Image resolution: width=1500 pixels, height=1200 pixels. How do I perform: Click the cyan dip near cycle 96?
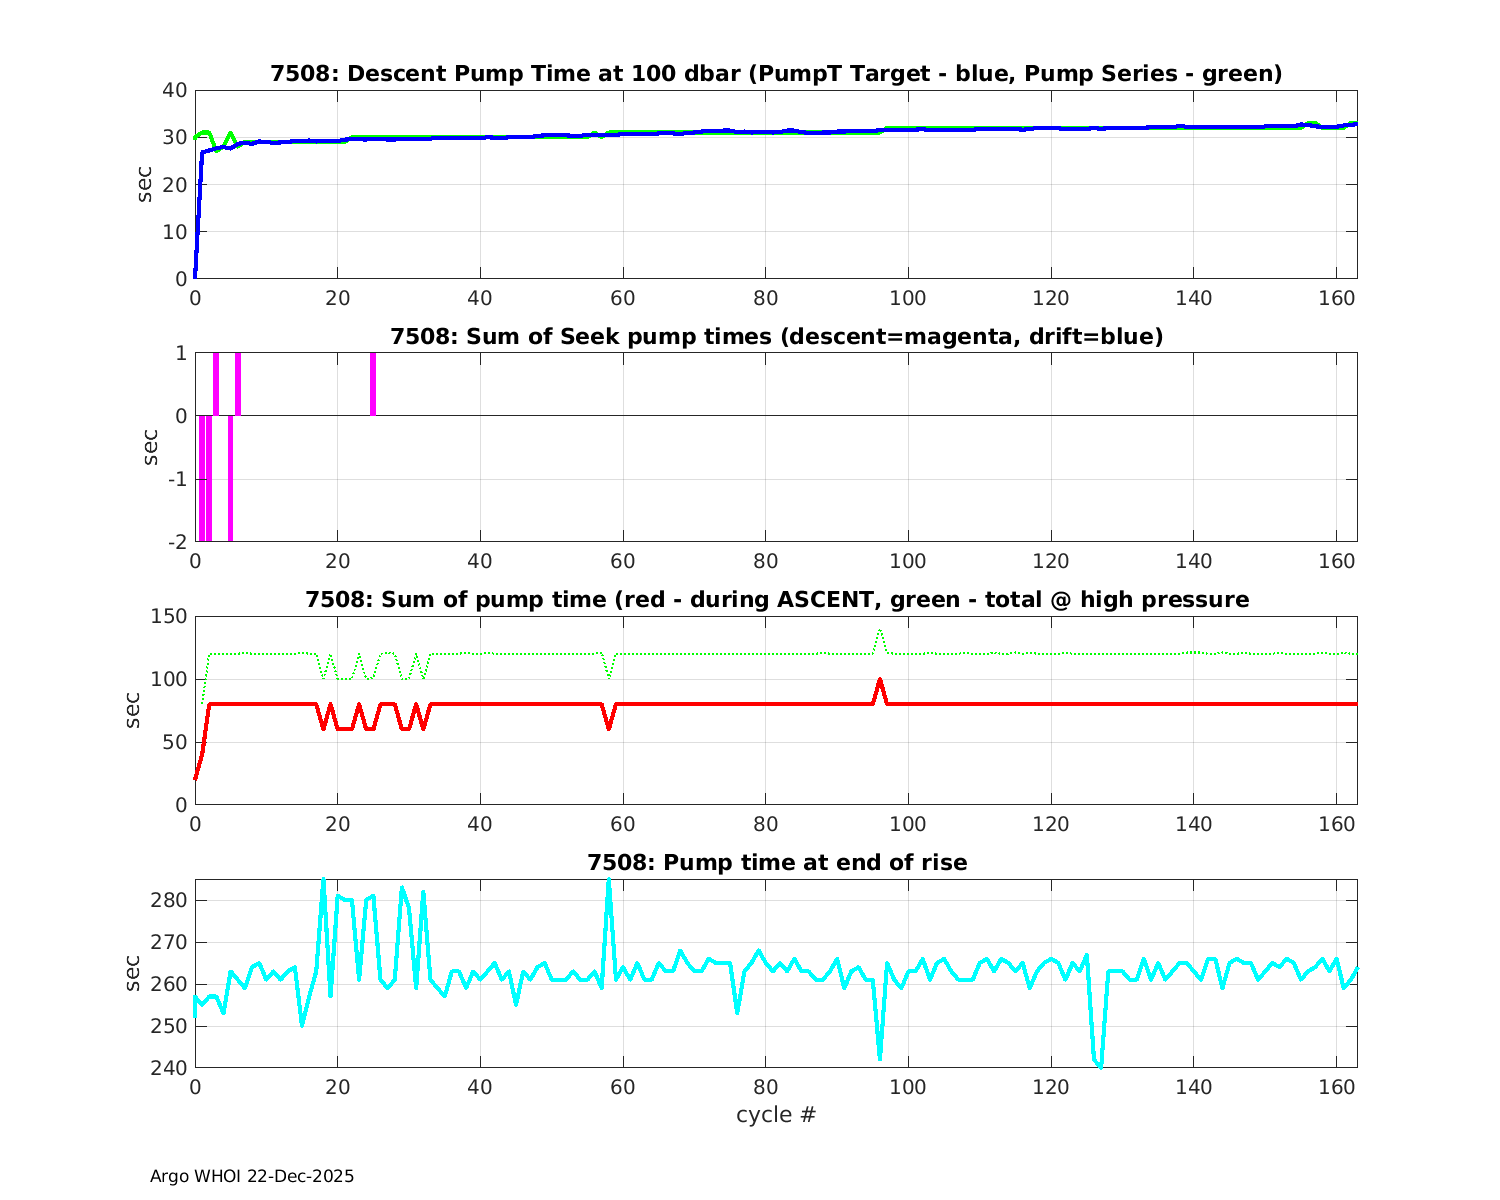879,1056
